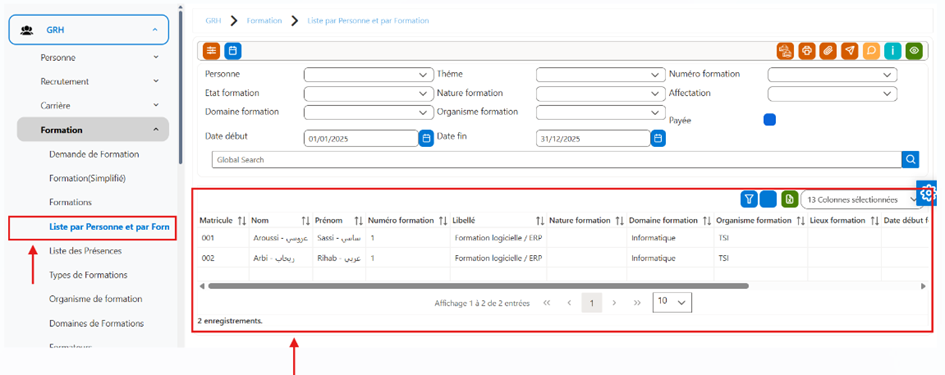Click the teal info icon
Screen dimensions: 945x375
(x=893, y=51)
